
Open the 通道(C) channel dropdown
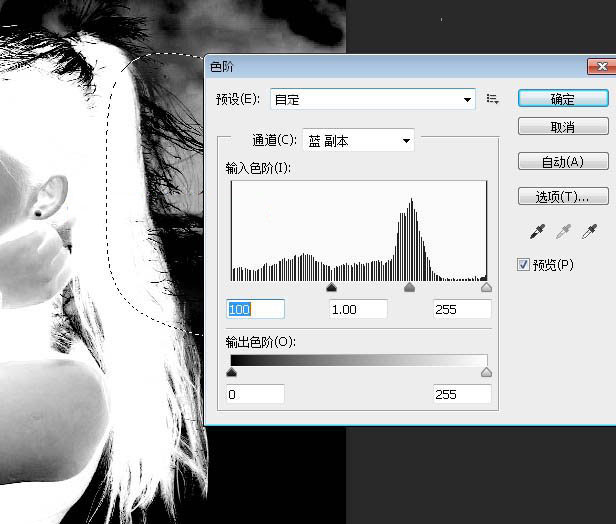(x=358, y=141)
